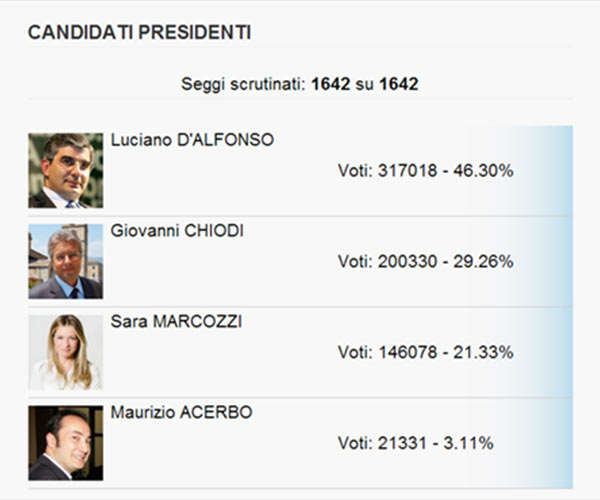Click the Maurizio ACERBO name
The image size is (600, 500).
pos(183,412)
